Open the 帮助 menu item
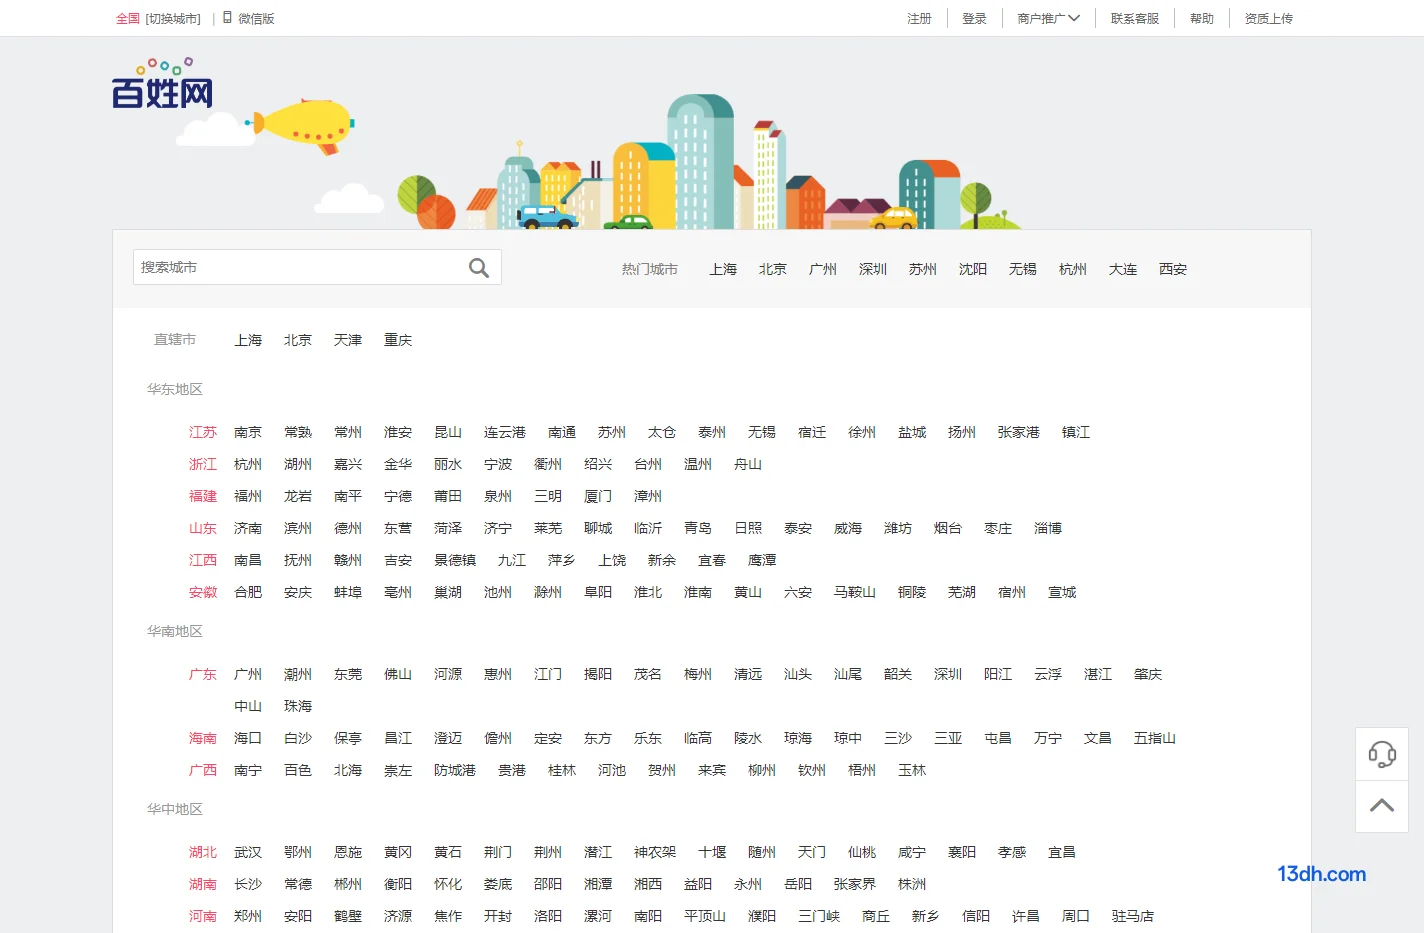 click(1202, 18)
